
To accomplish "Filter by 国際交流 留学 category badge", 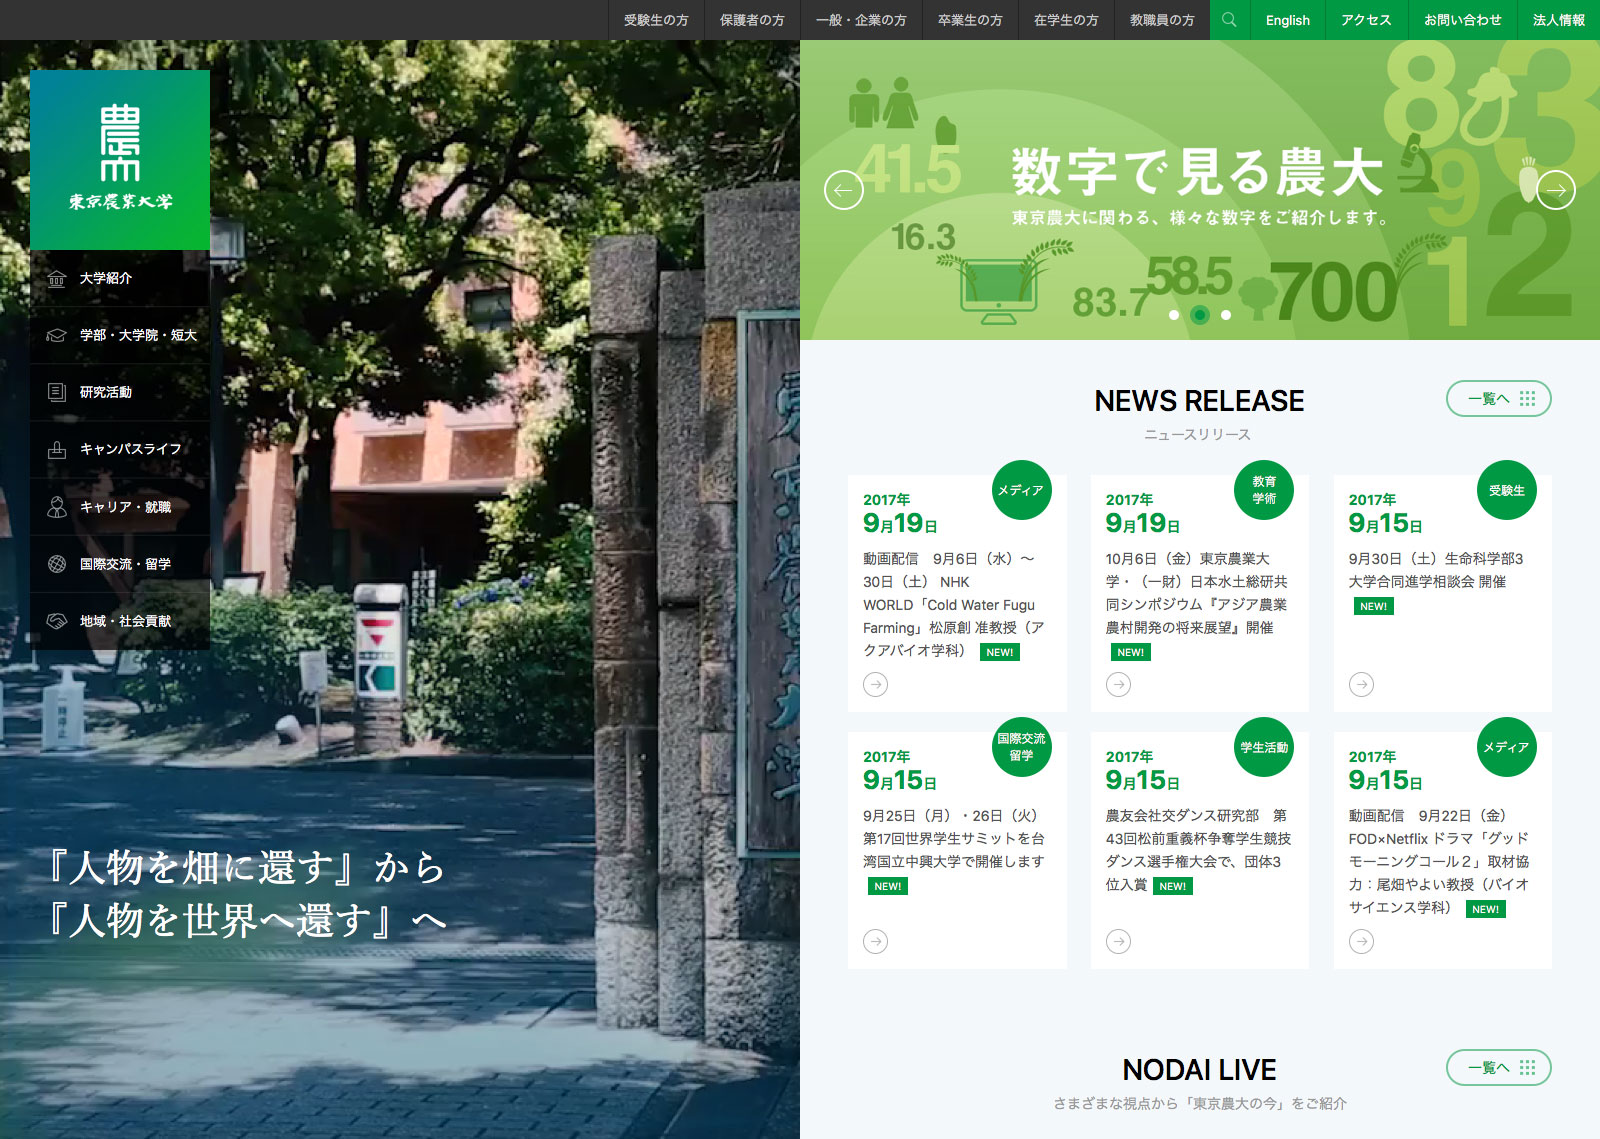I will tap(1021, 747).
